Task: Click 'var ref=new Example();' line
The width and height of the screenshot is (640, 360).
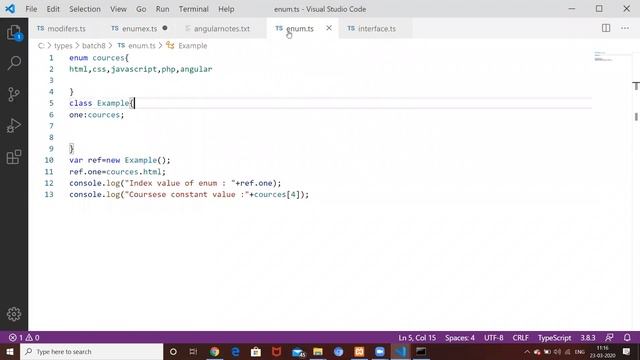Action: pos(120,160)
